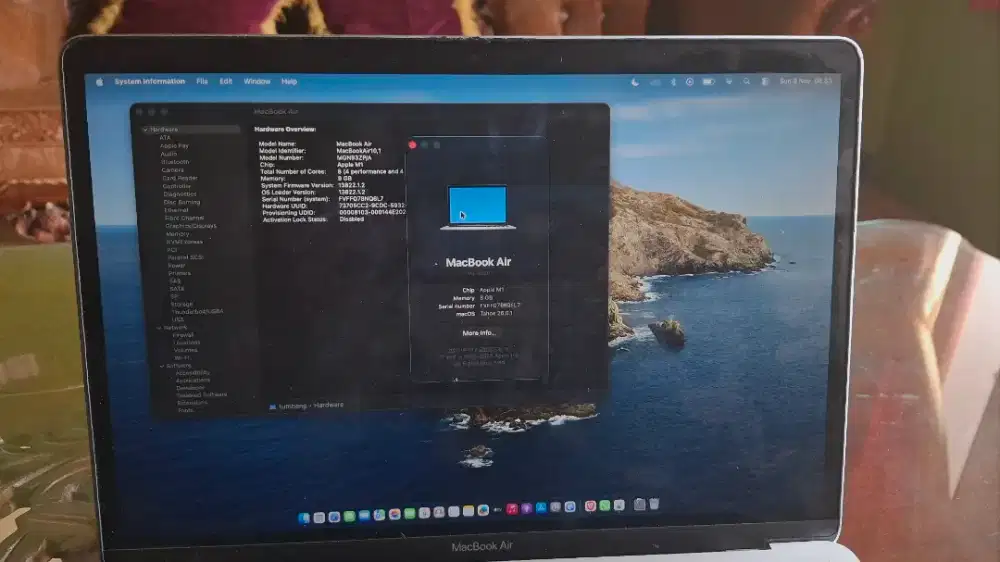This screenshot has height=562, width=1000.
Task: Open Podcasts from the Dock
Action: [x=527, y=508]
